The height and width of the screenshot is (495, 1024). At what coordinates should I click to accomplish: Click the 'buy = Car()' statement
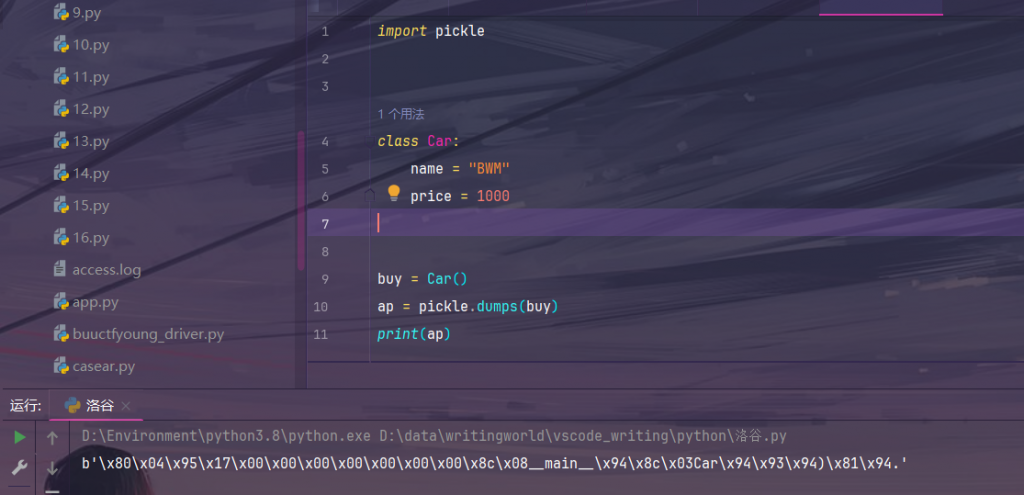(x=423, y=279)
